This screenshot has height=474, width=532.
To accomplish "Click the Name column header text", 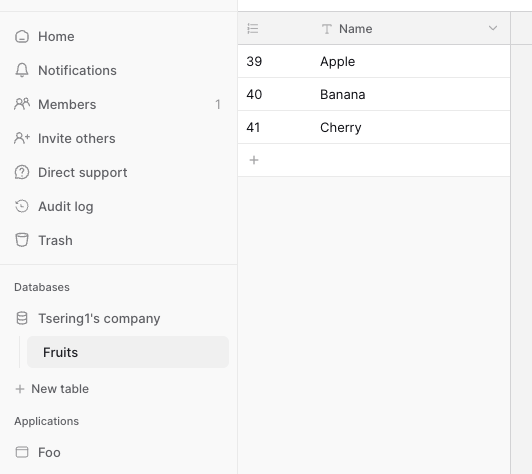I will pyautogui.click(x=356, y=29).
